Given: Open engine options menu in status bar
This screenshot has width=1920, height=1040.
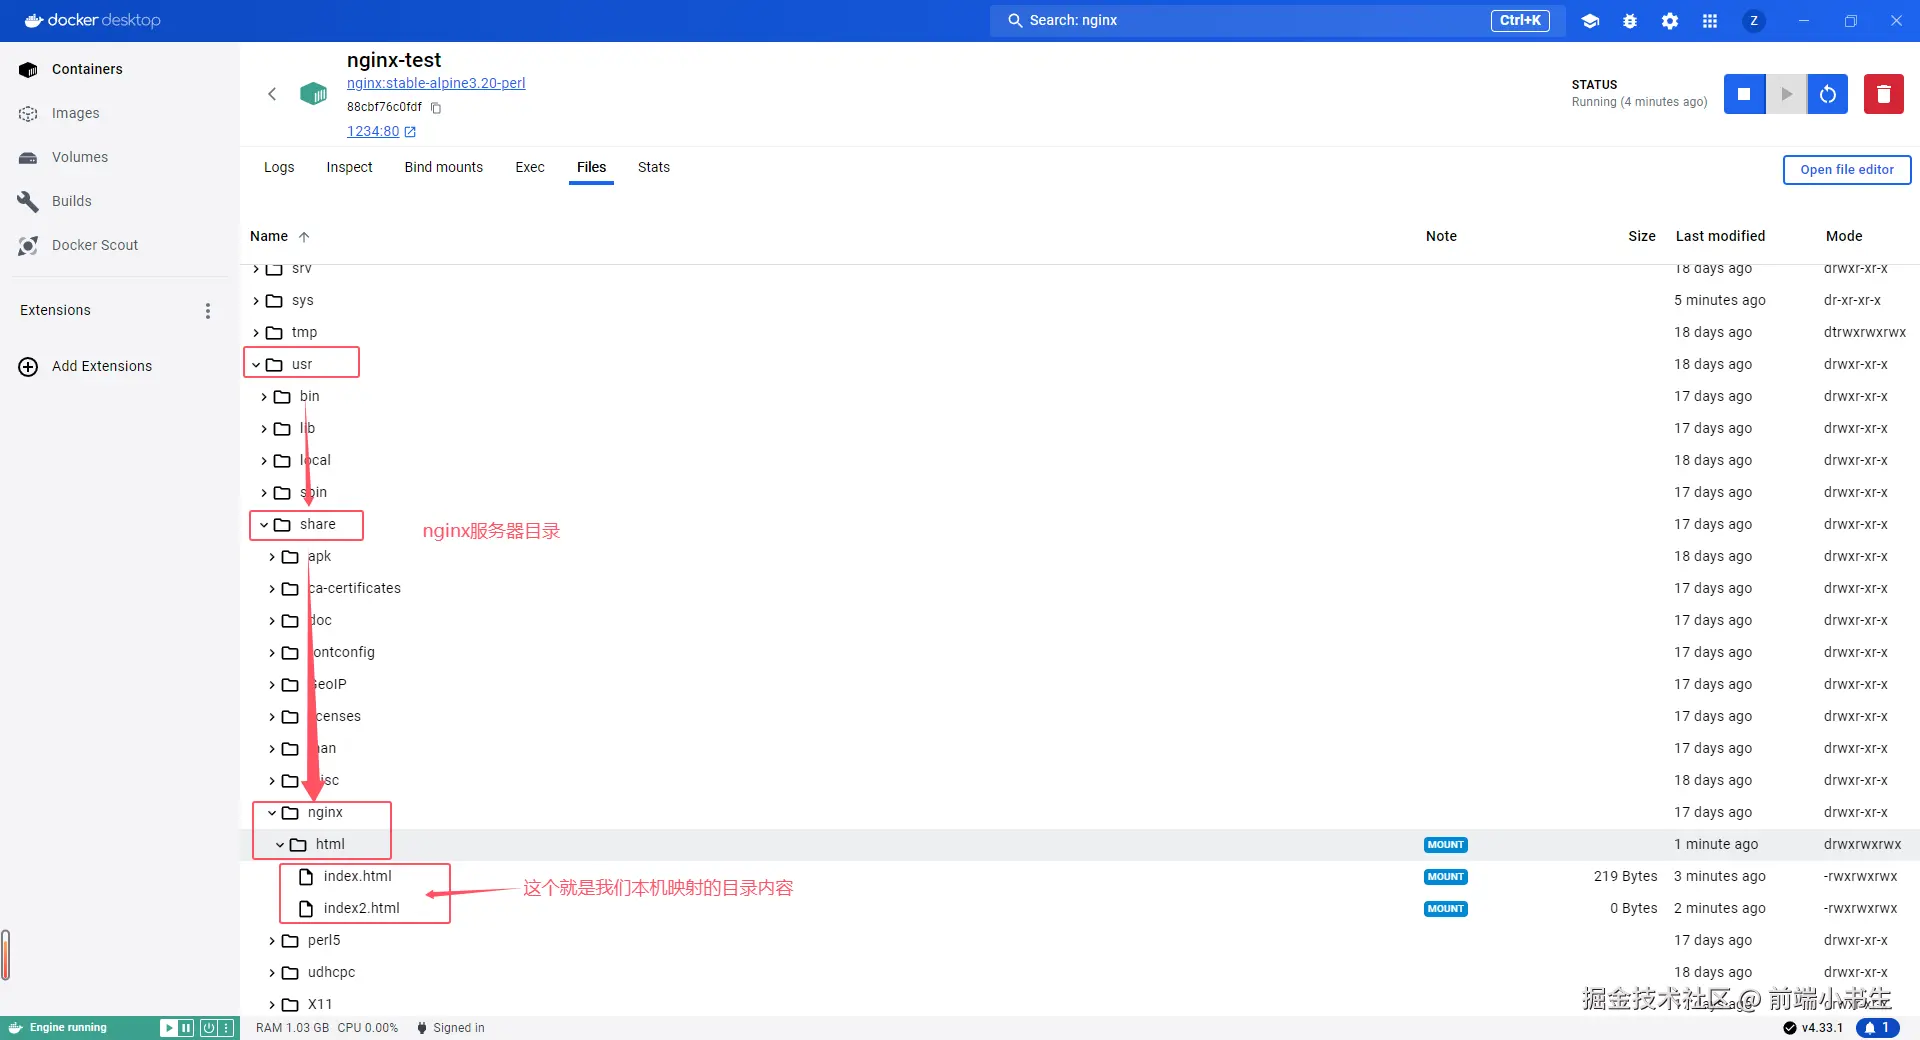Looking at the screenshot, I should click(227, 1028).
